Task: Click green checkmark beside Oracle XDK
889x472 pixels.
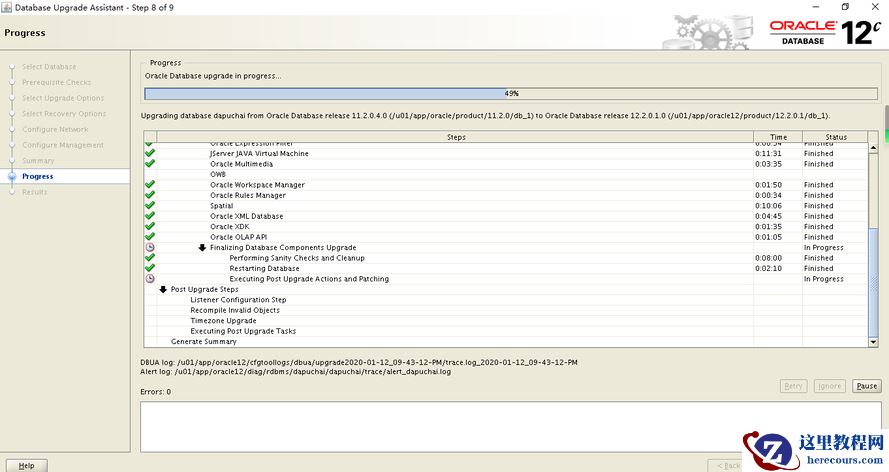Action: coord(150,226)
